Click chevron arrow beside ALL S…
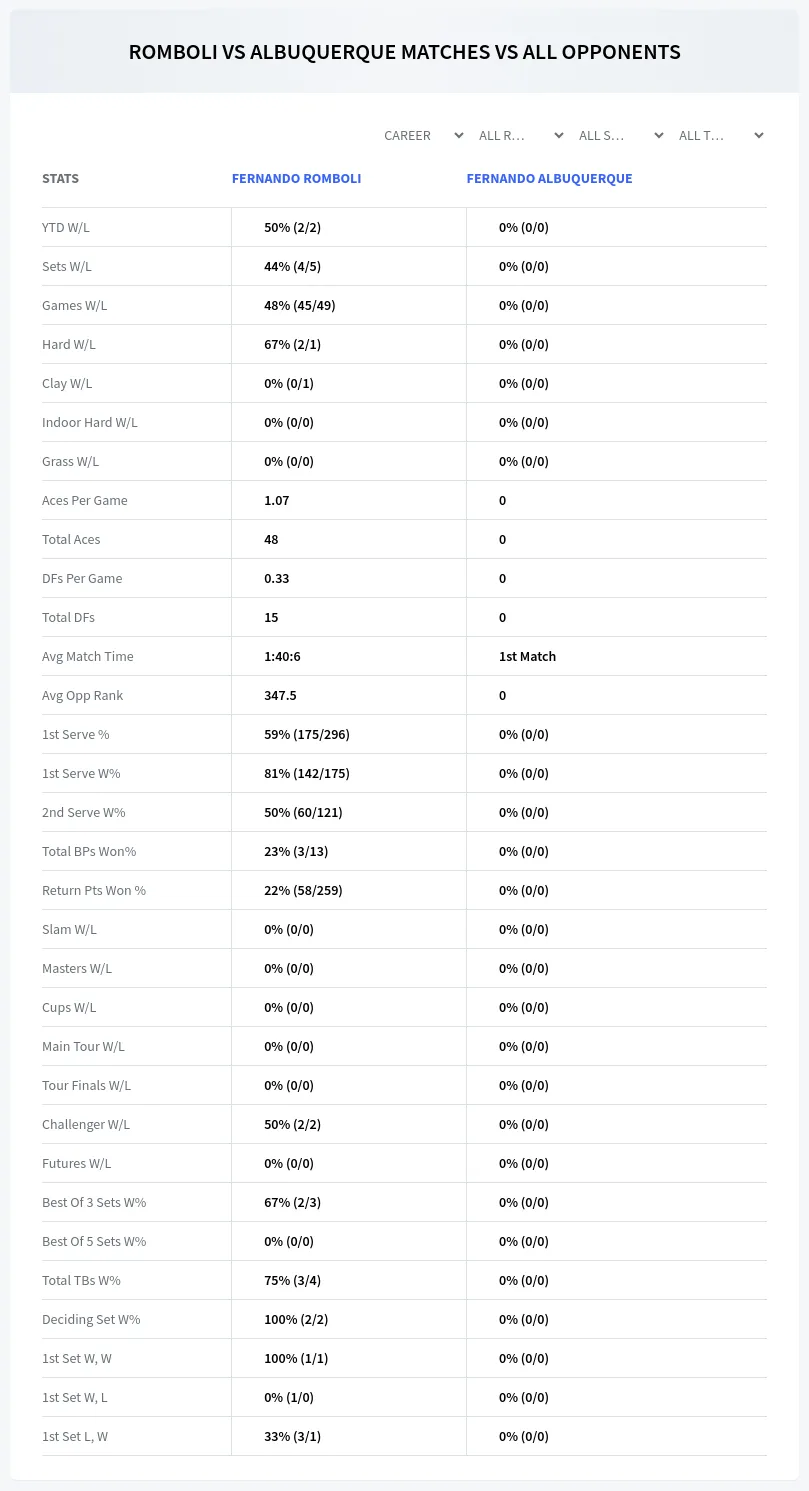Image resolution: width=809 pixels, height=1491 pixels. click(x=659, y=135)
